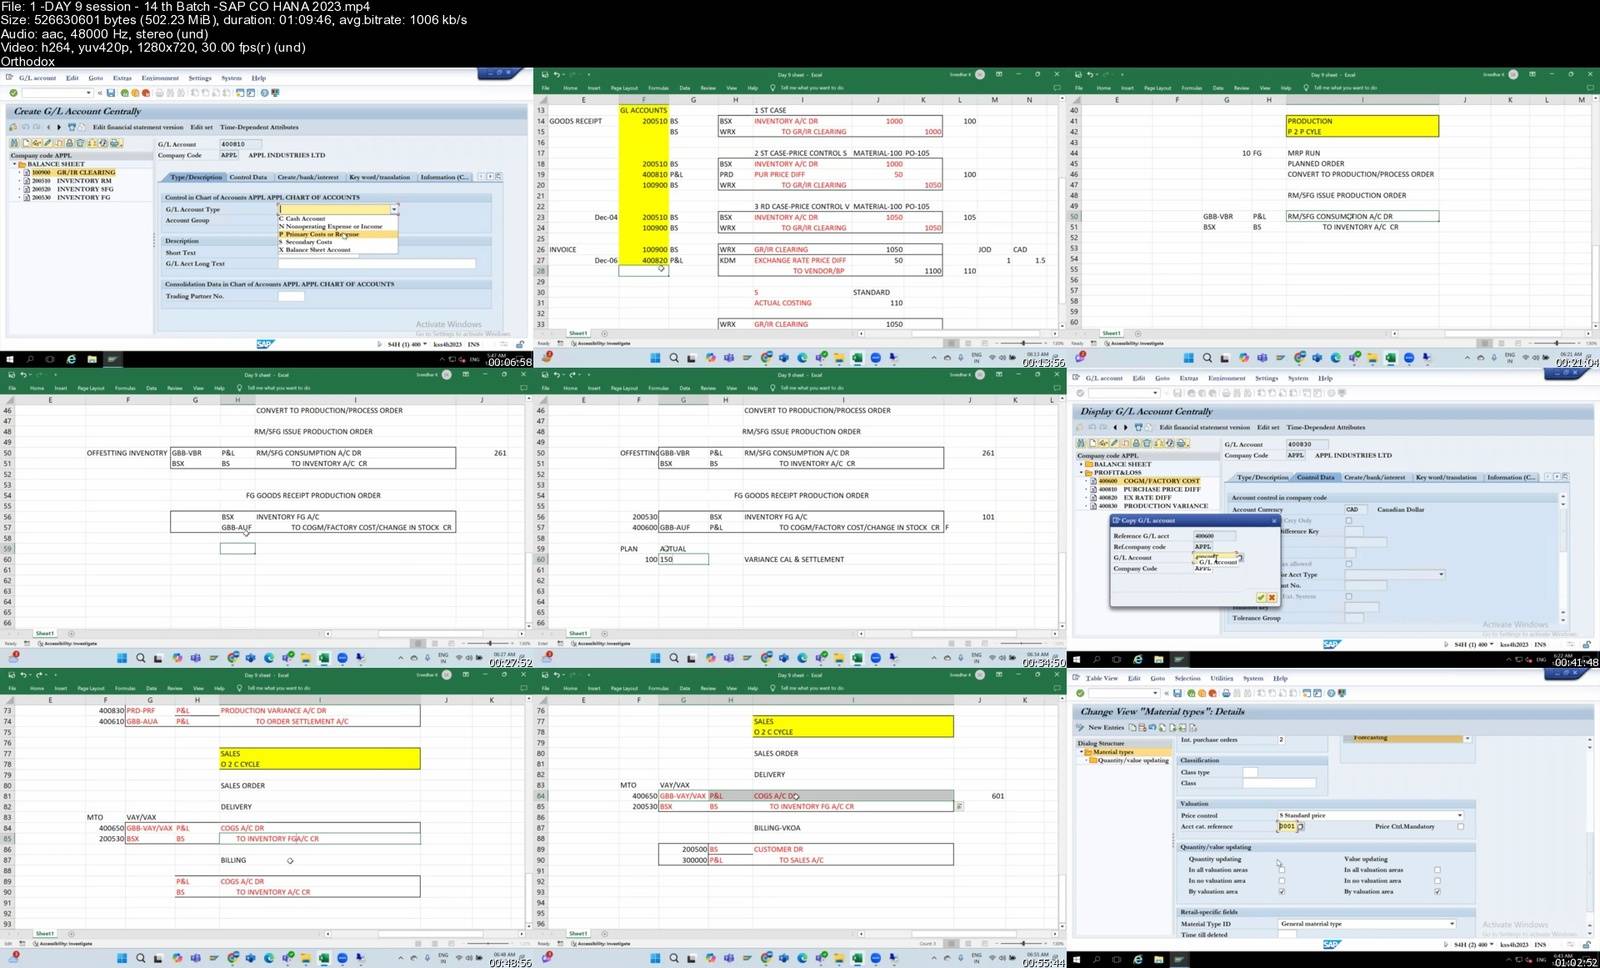Image resolution: width=1600 pixels, height=968 pixels.
Task: Switch to Type/Description tab in Display G/L Account
Action: coord(1263,477)
